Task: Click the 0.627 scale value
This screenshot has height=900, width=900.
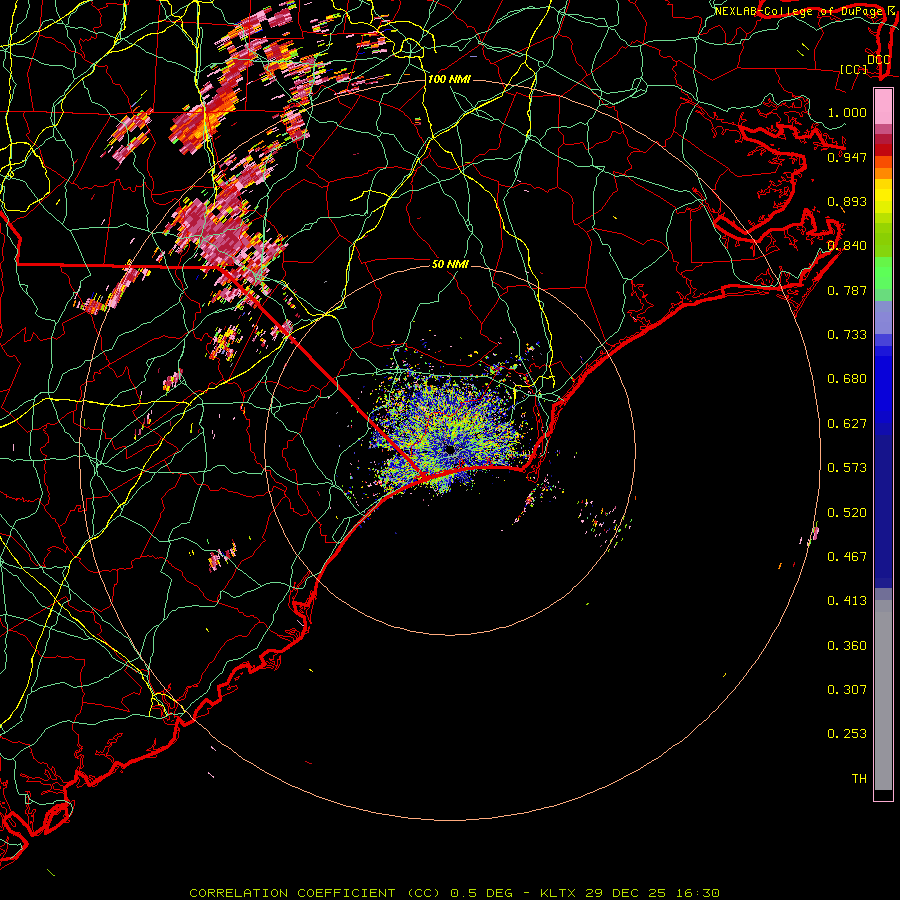Action: [x=847, y=424]
